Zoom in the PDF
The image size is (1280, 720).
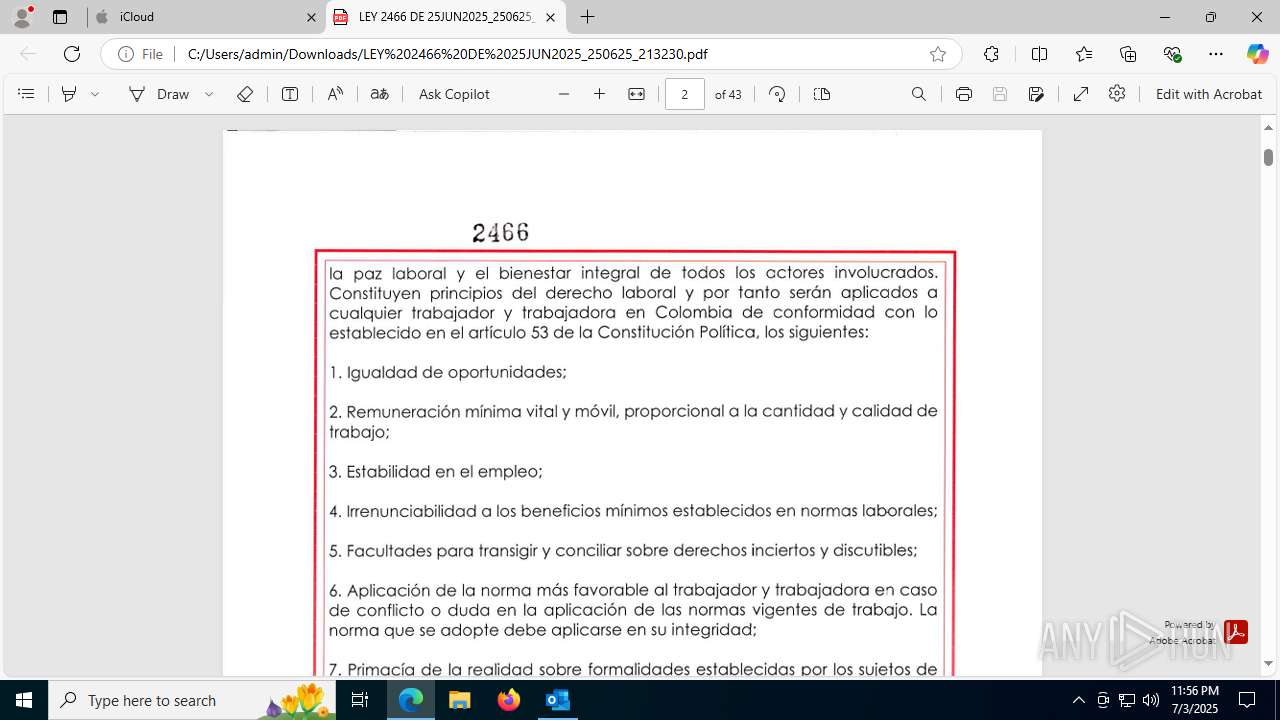[x=600, y=94]
